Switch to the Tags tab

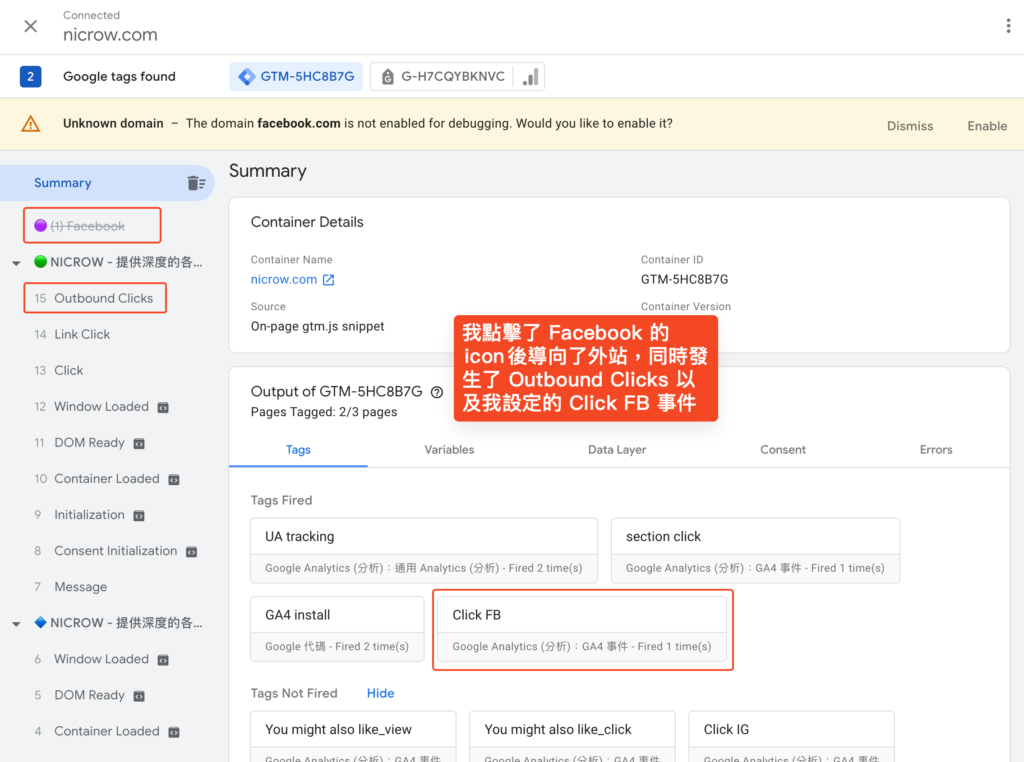tap(298, 449)
